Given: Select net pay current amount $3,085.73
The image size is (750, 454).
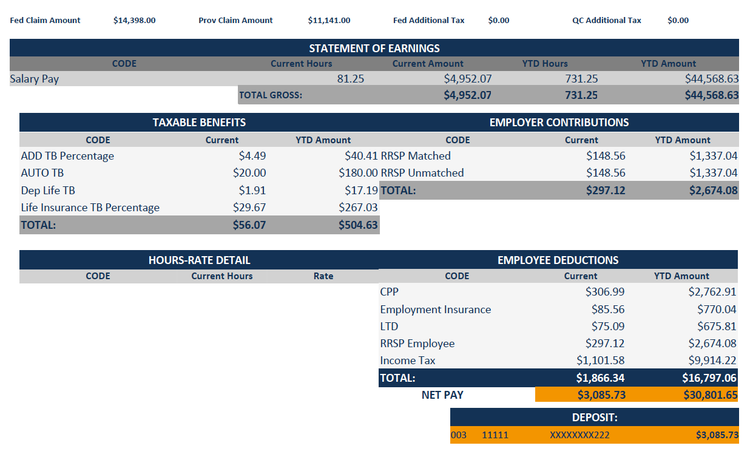Looking at the screenshot, I should click(x=601, y=395).
